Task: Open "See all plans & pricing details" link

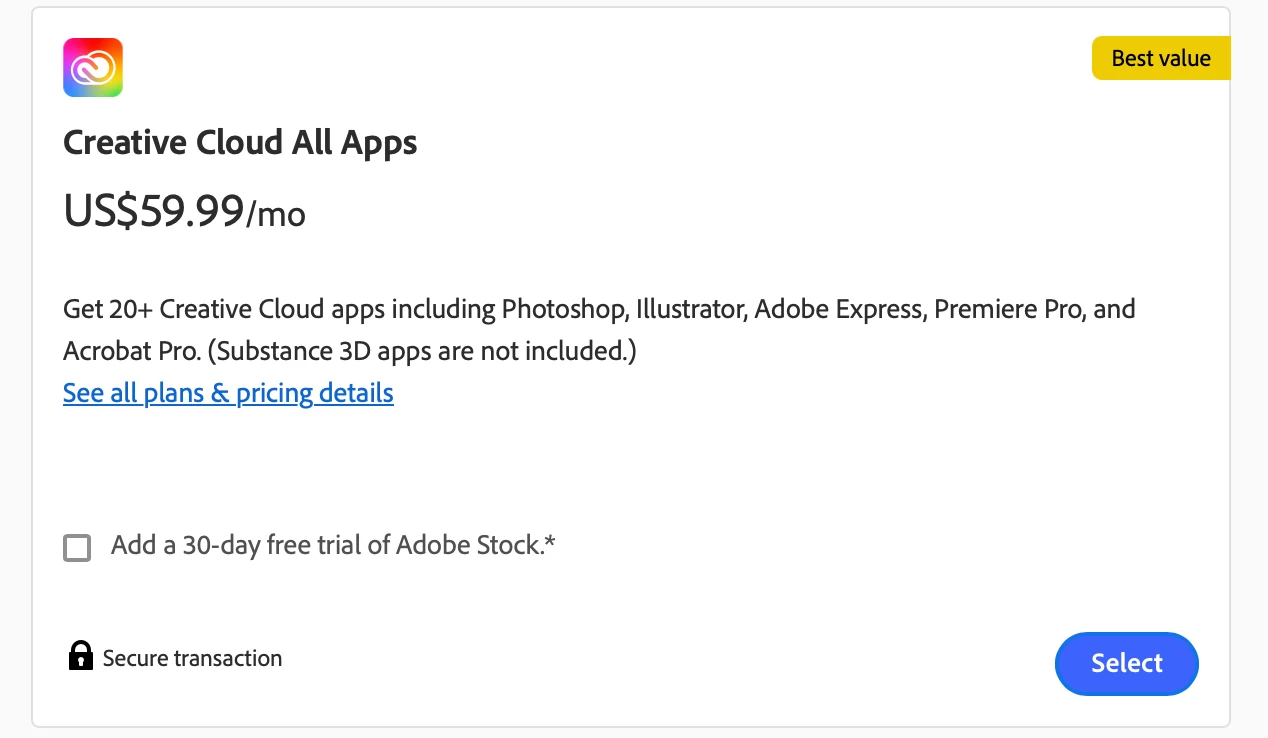Action: click(x=228, y=393)
